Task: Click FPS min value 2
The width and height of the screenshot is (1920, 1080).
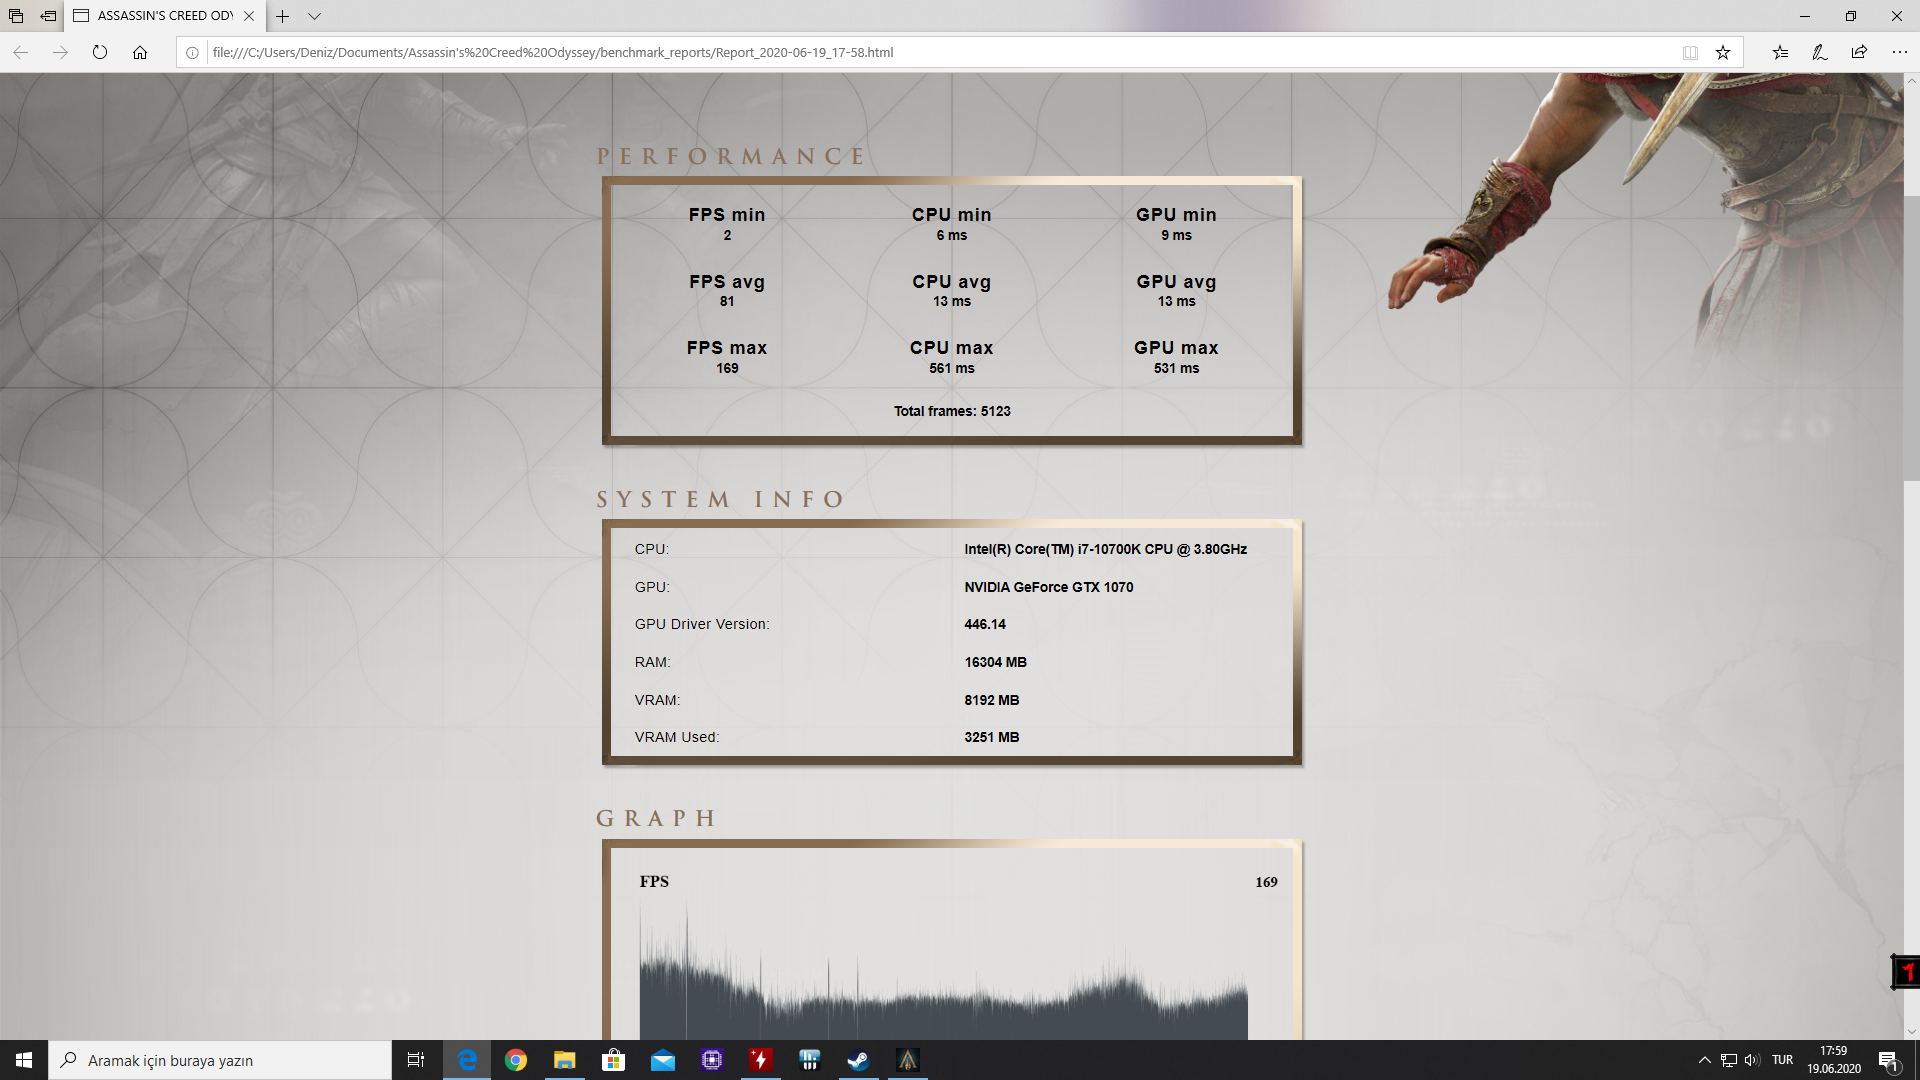Action: coord(727,235)
